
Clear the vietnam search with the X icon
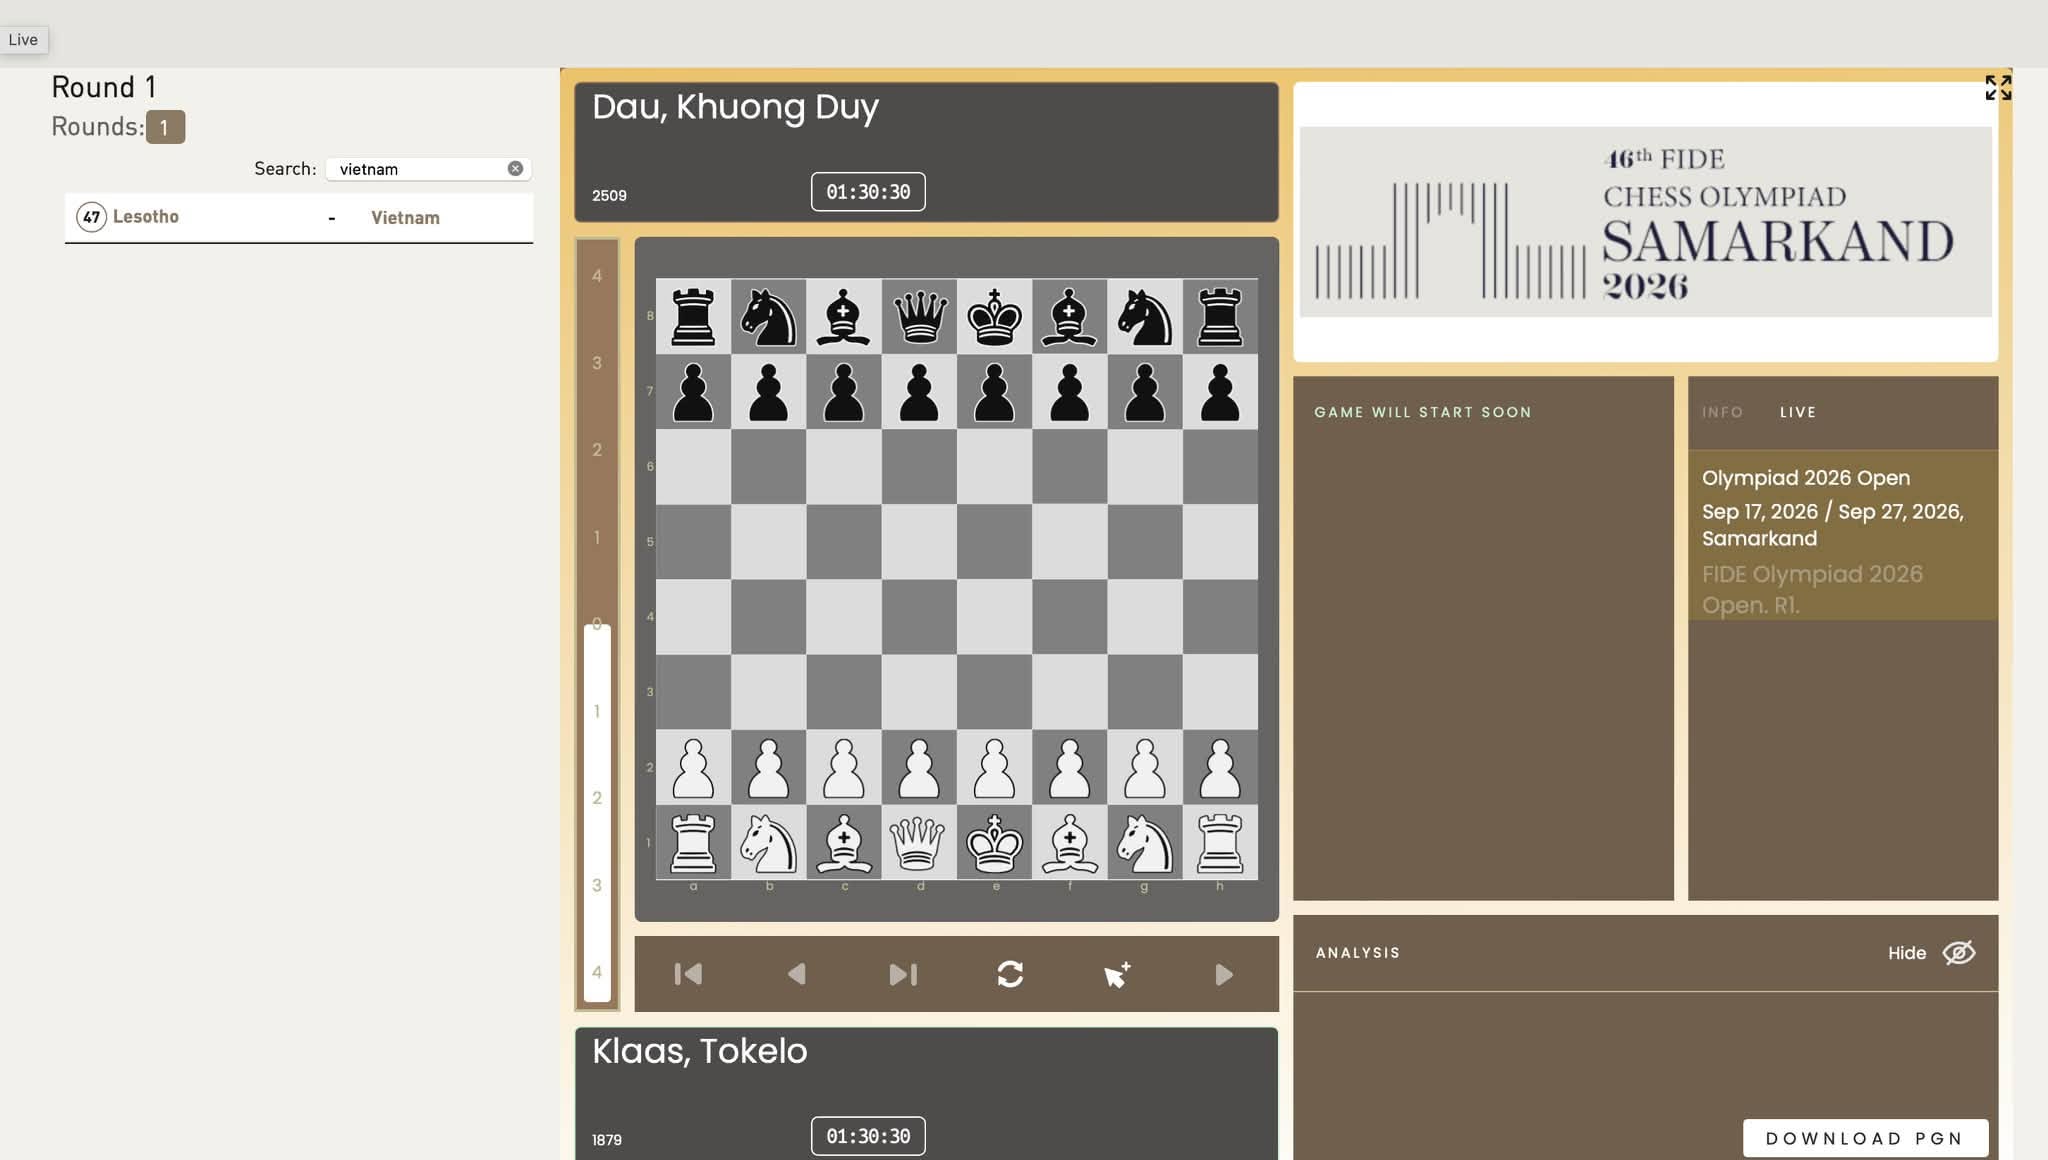[x=515, y=168]
